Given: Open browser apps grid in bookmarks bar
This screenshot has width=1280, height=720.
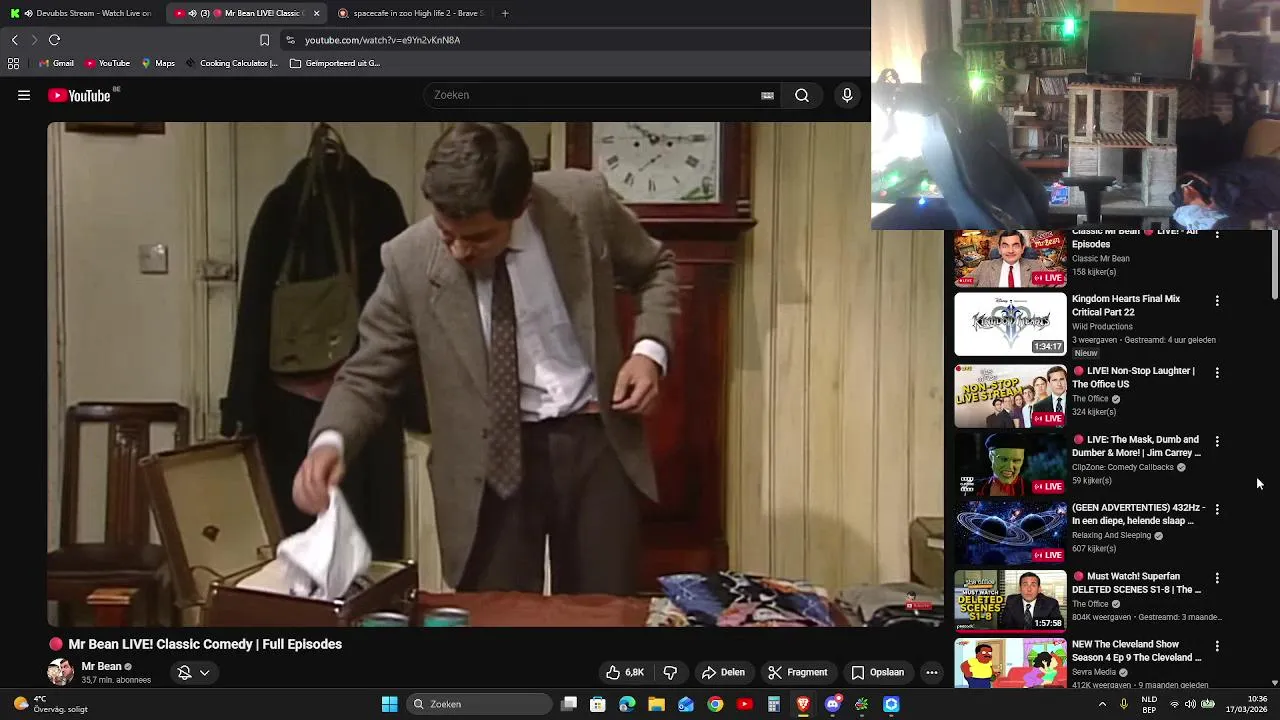Looking at the screenshot, I should pos(13,63).
